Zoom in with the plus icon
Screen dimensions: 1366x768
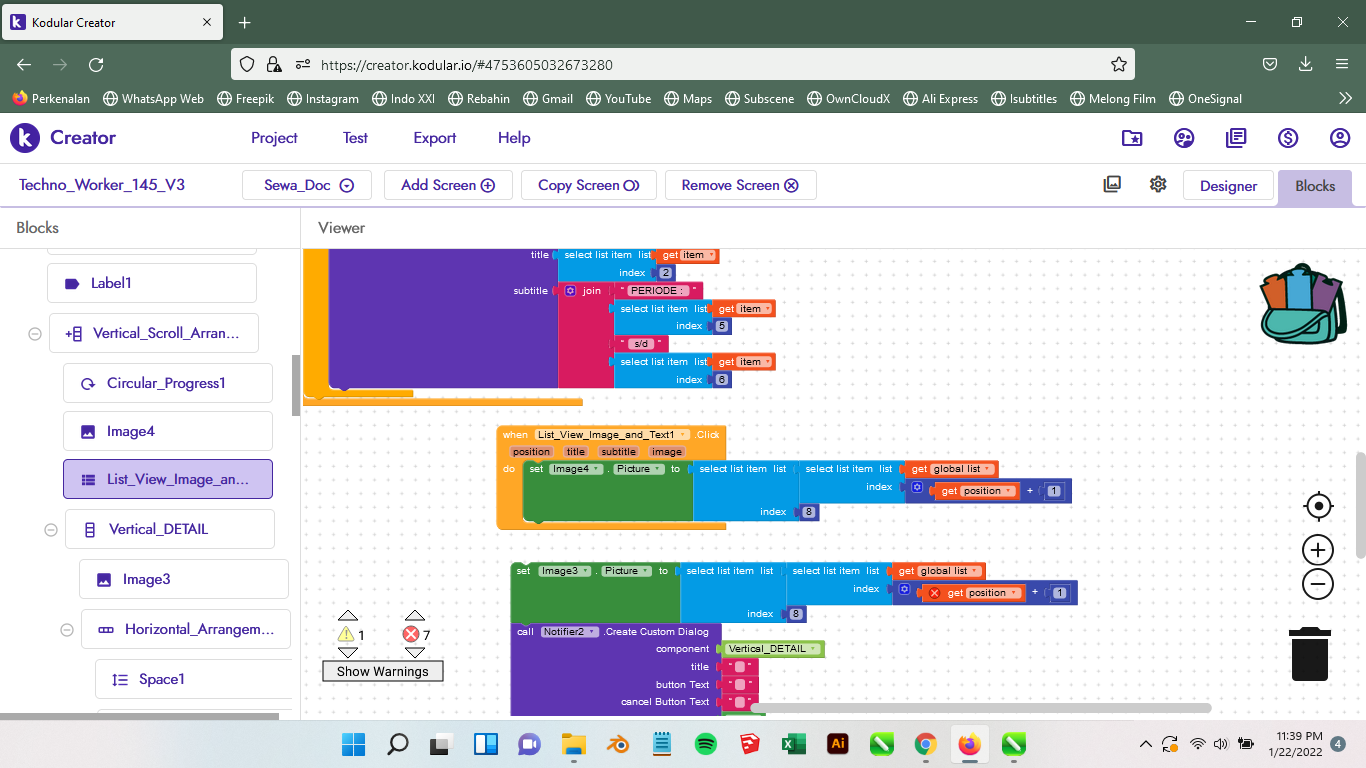(x=1318, y=550)
